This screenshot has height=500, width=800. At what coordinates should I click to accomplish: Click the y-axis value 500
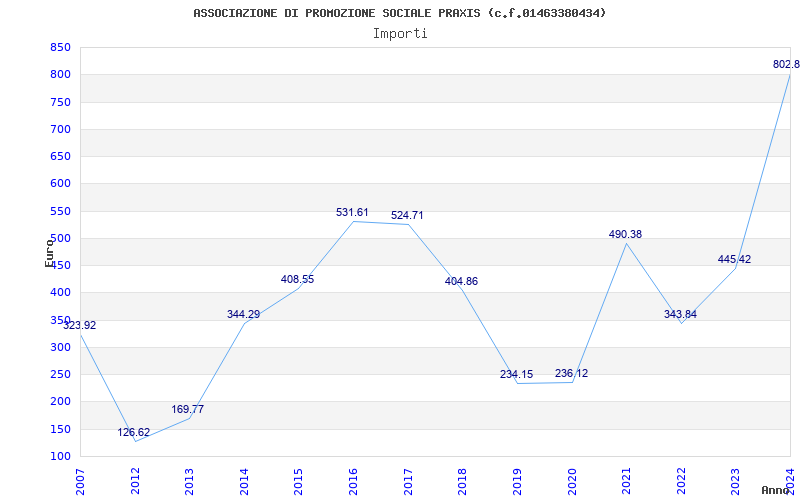(60, 238)
